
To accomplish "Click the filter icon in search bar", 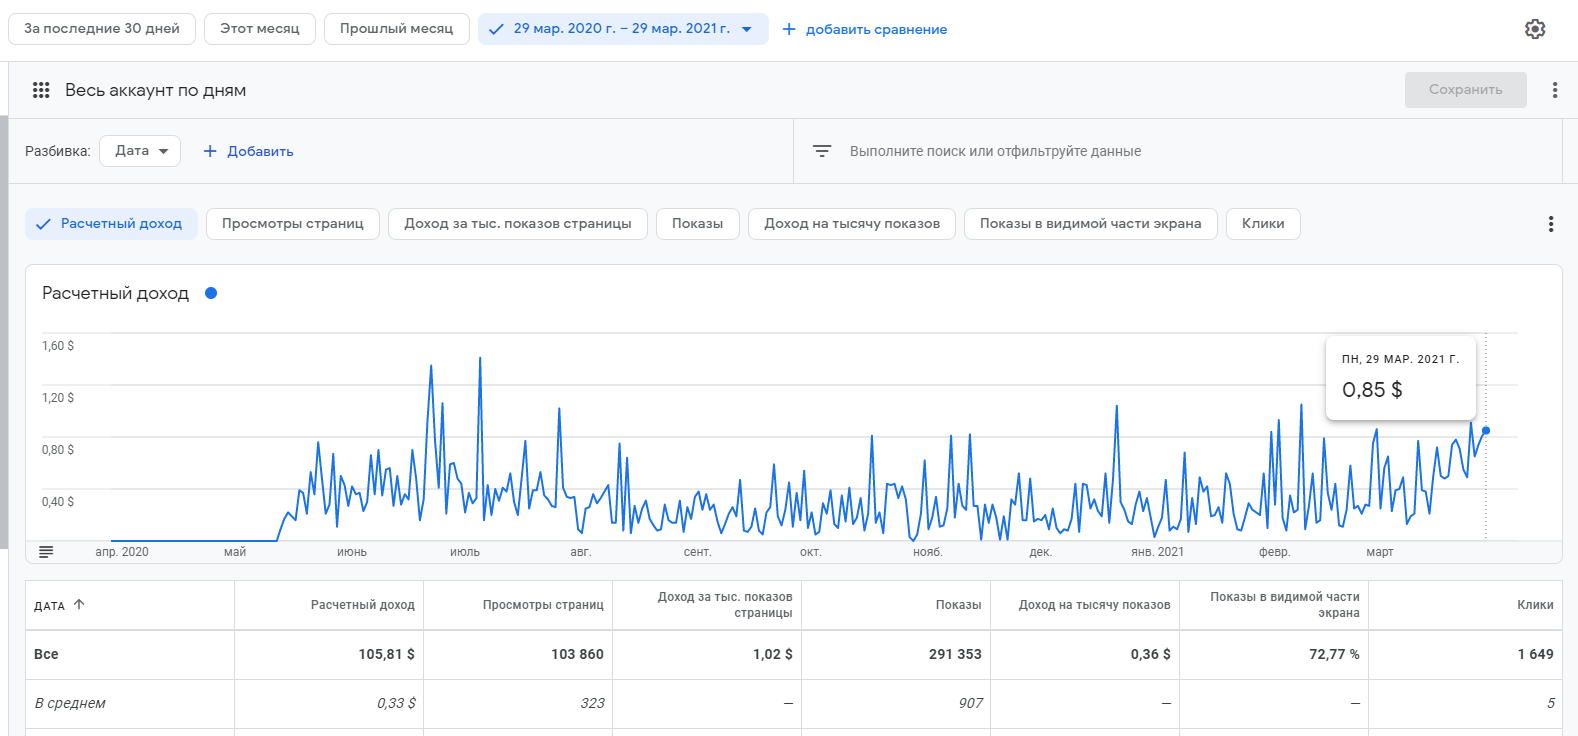I will [x=822, y=151].
